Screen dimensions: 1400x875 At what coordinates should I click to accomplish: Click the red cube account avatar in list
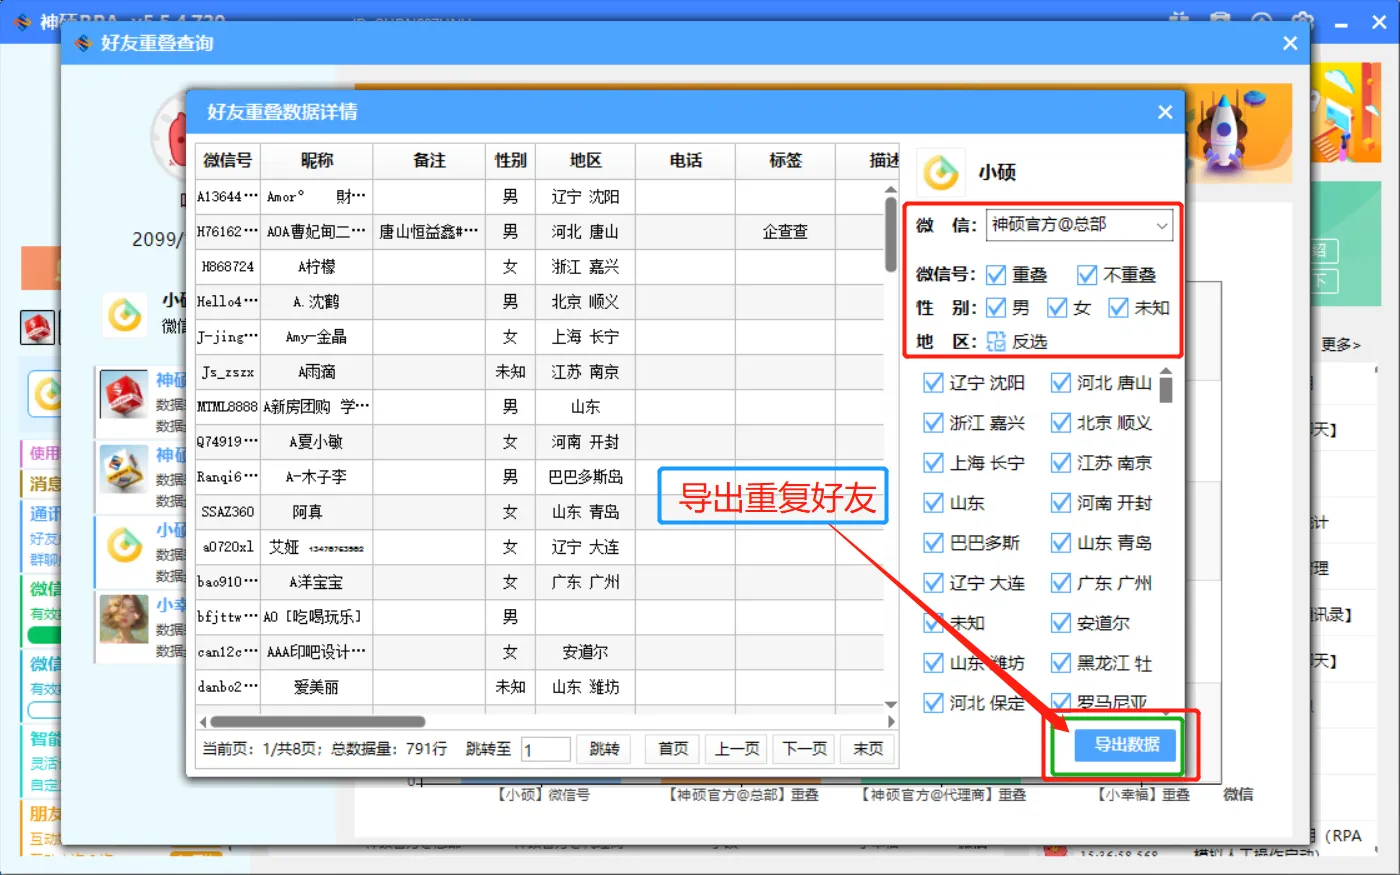(x=124, y=394)
